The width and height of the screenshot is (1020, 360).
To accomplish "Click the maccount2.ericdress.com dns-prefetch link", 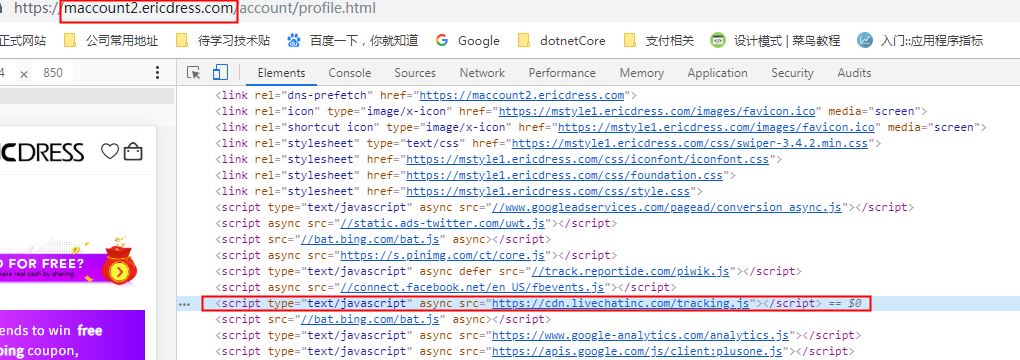I will click(522, 96).
